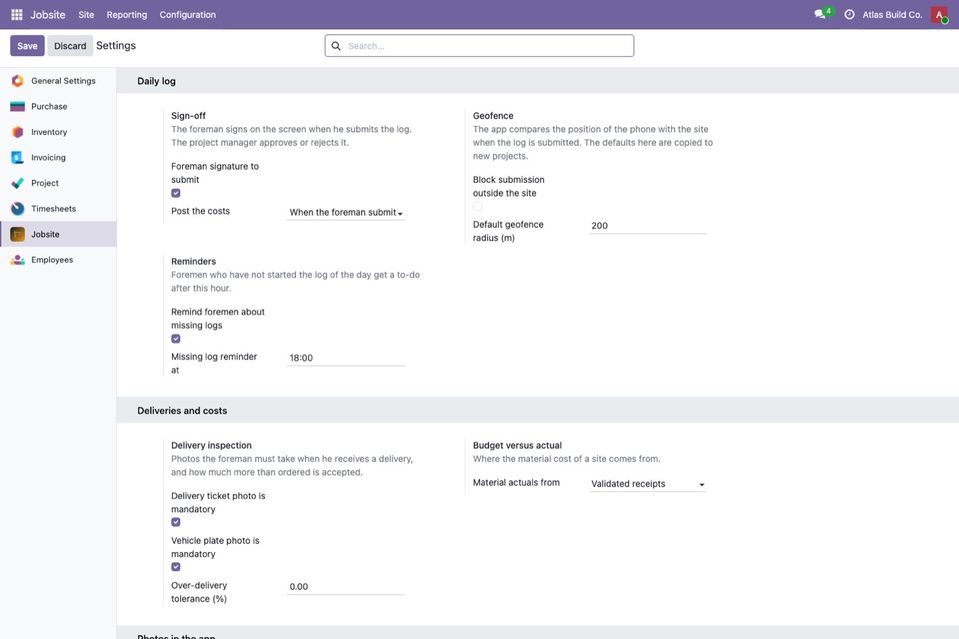Toggle Foreman signature to submit checkbox
The width and height of the screenshot is (959, 639).
[x=176, y=193]
